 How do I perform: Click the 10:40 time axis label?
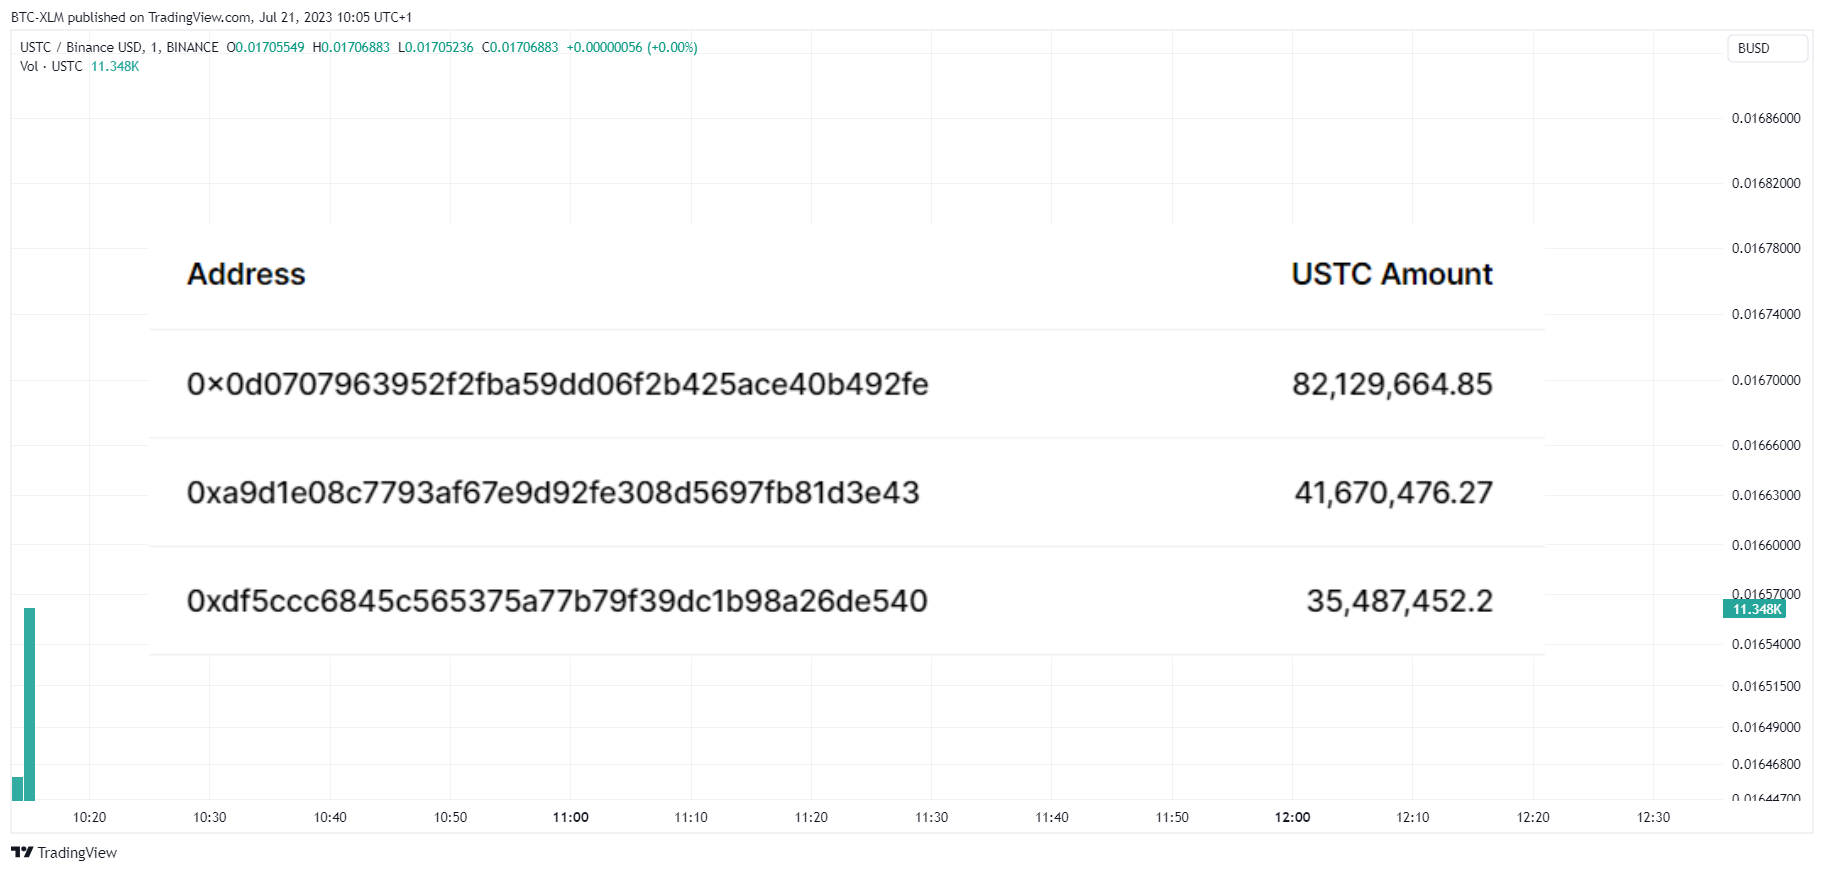coord(330,817)
